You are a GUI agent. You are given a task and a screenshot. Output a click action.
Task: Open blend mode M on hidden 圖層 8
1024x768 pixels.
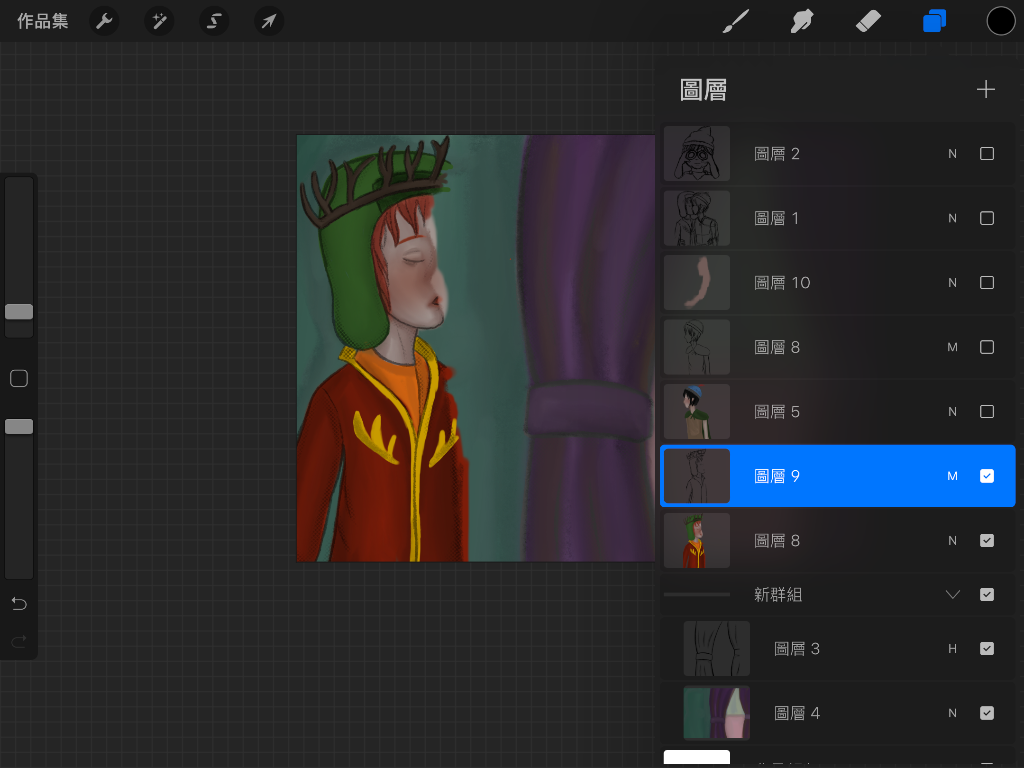pos(952,347)
